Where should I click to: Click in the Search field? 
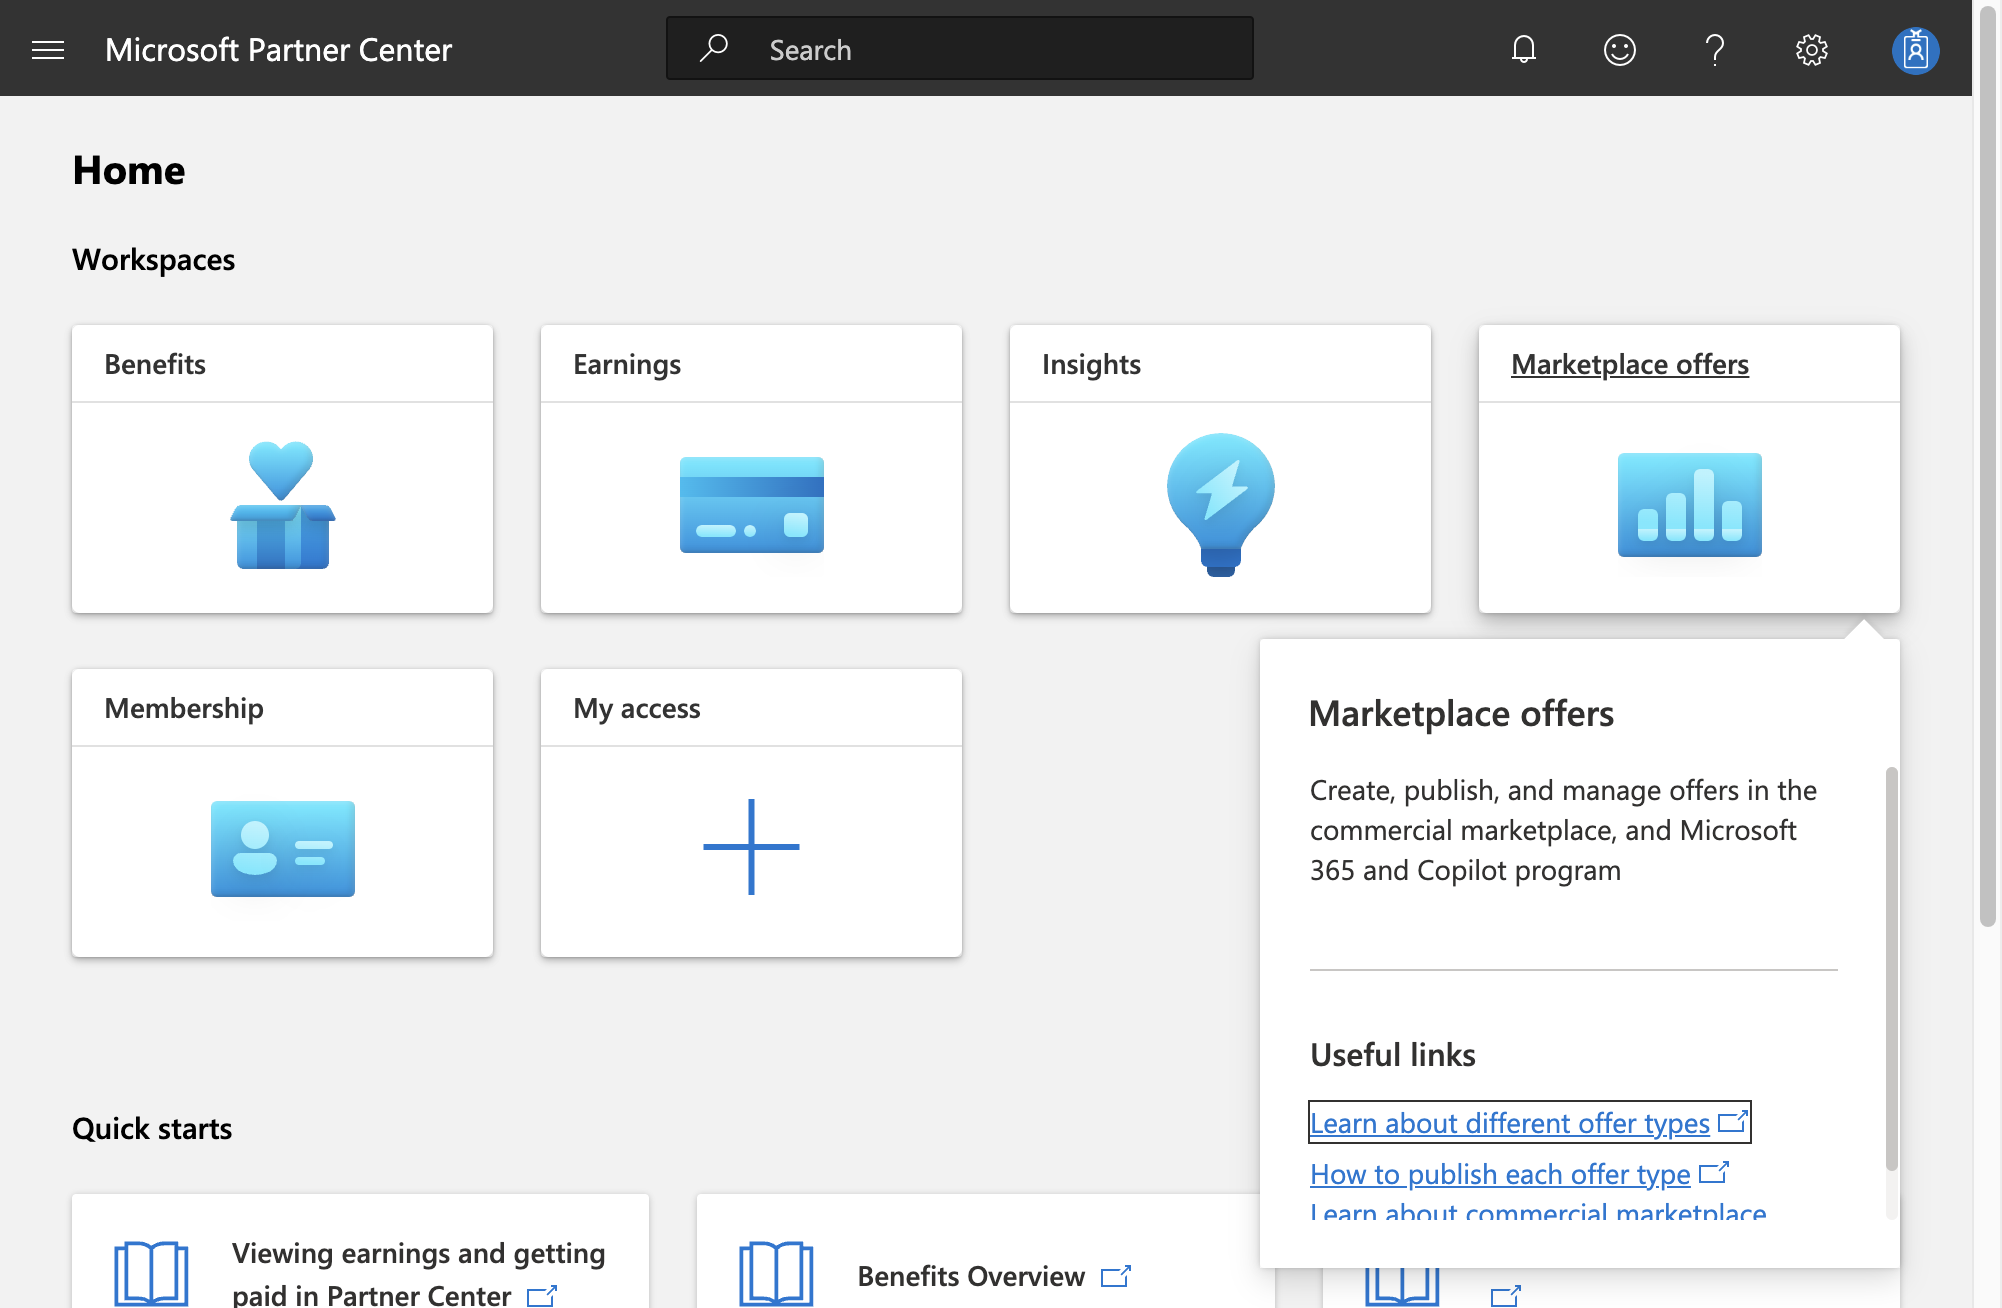click(960, 48)
